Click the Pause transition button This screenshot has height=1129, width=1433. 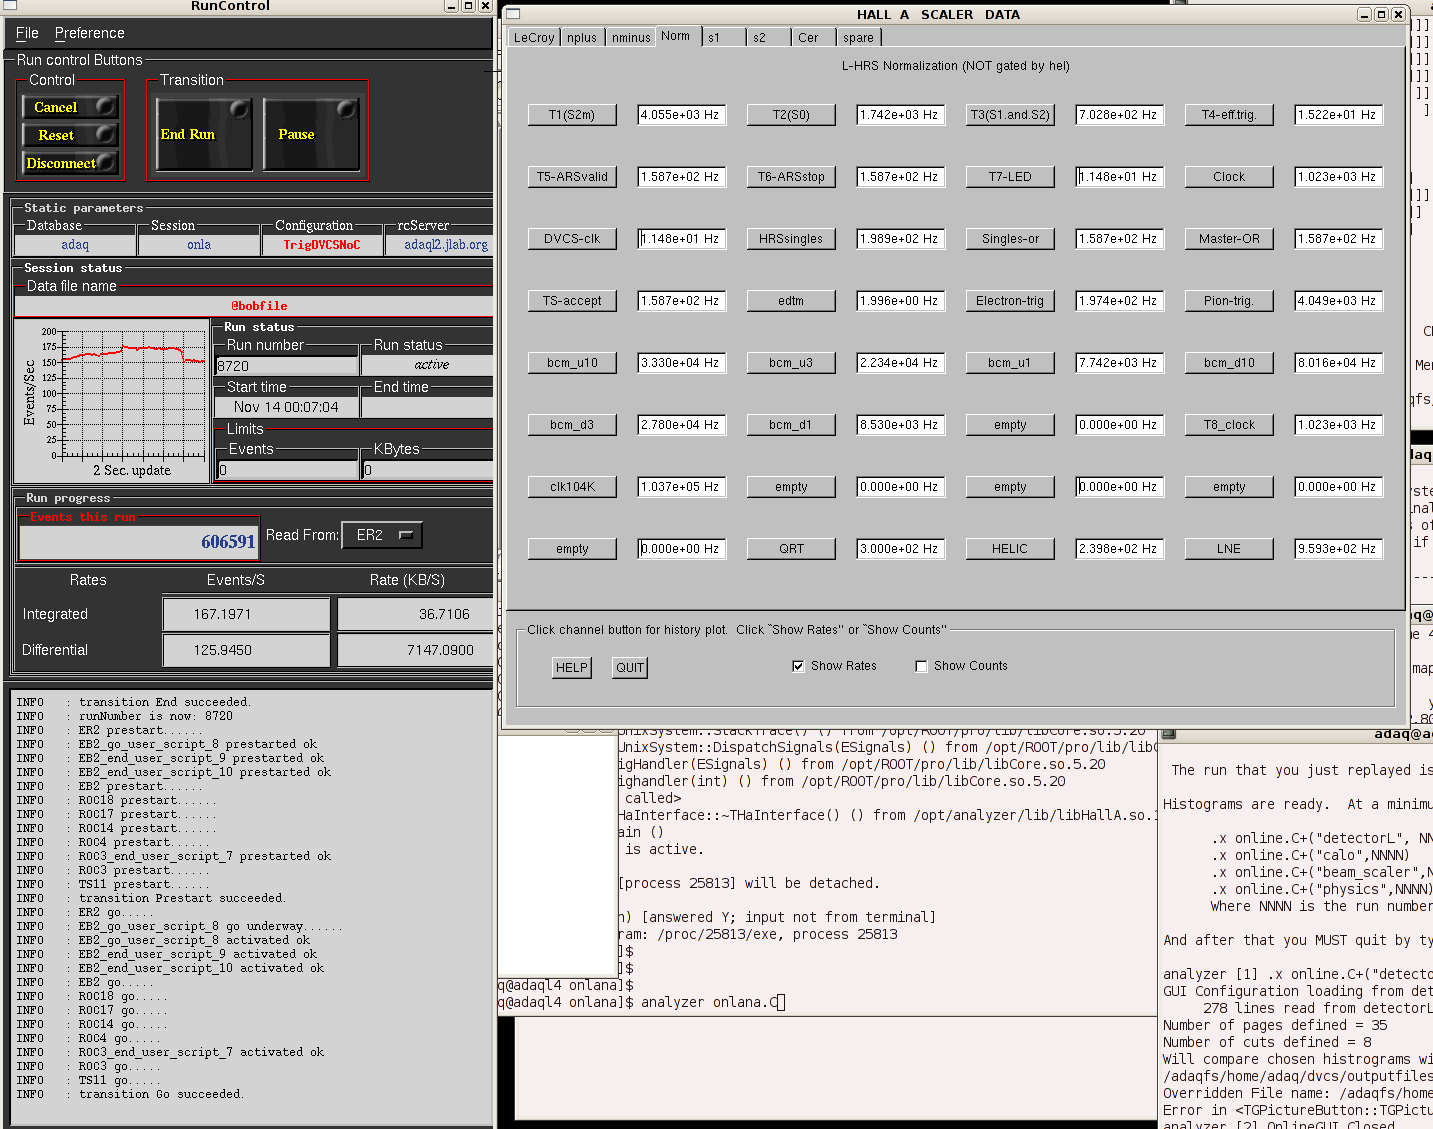[x=312, y=134]
